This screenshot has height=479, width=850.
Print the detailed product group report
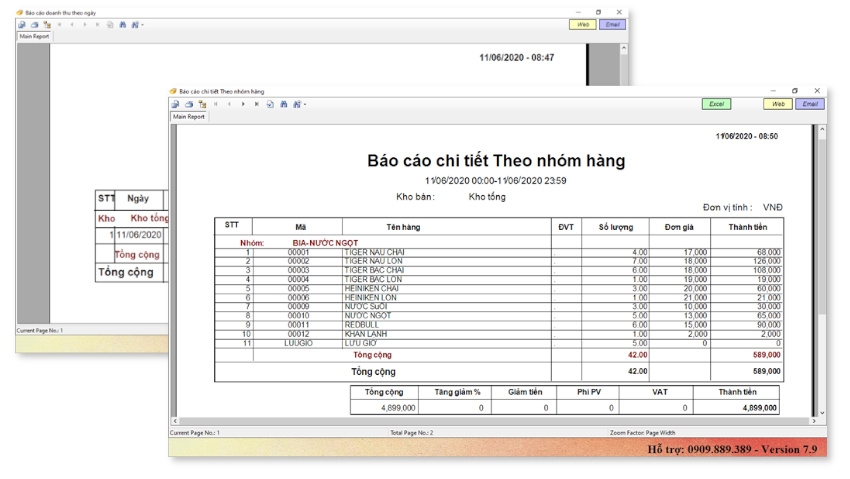188,104
